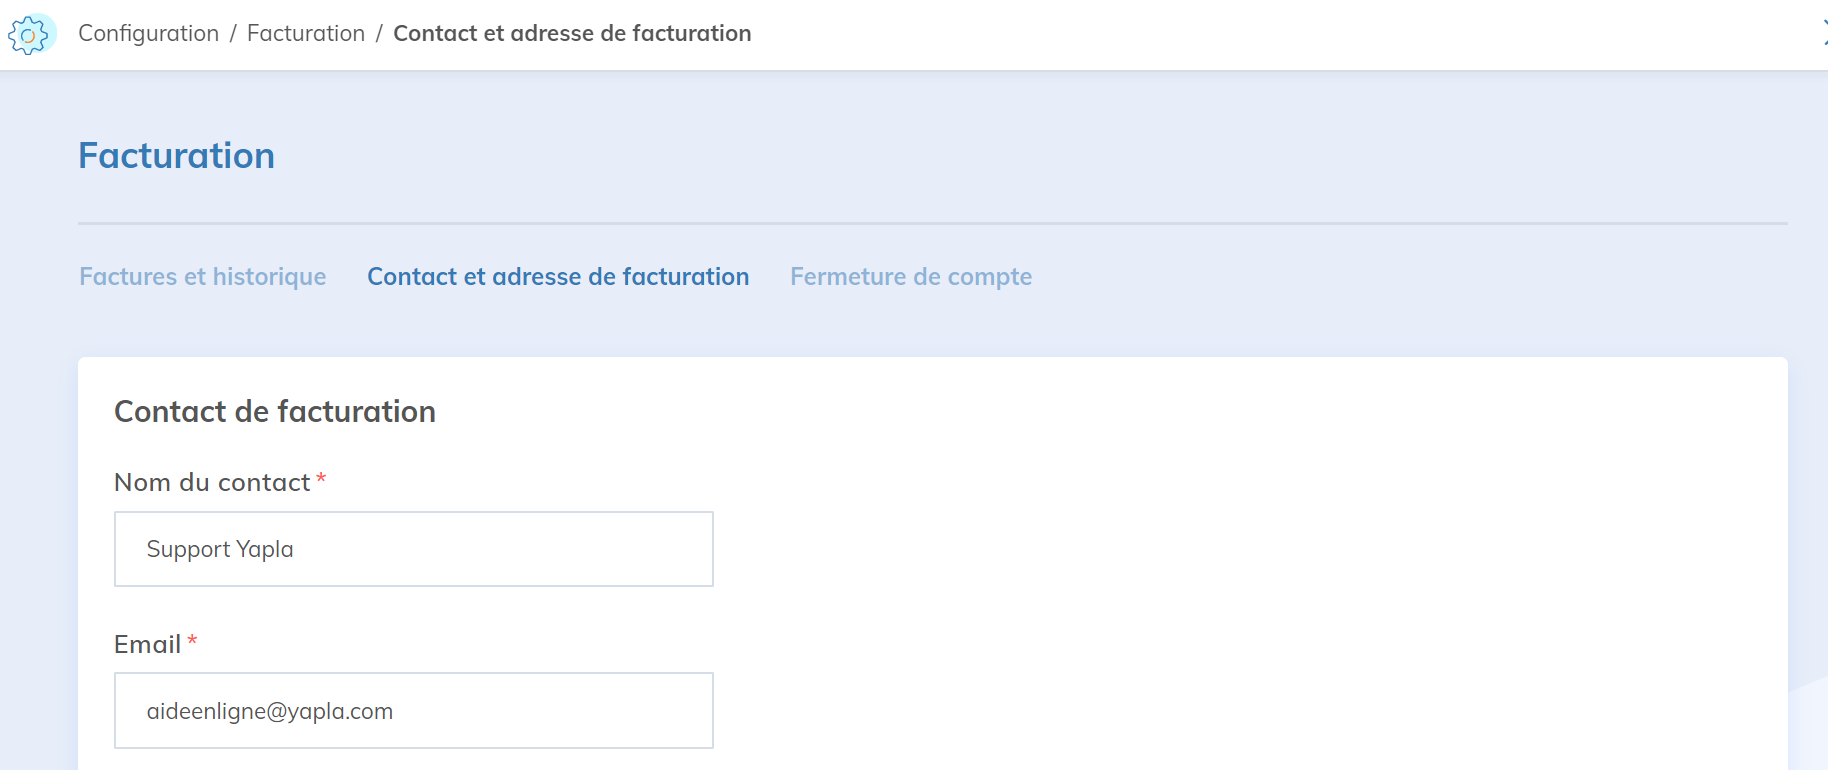1828x770 pixels.
Task: Focus the Nom du contact input field
Action: 414,549
